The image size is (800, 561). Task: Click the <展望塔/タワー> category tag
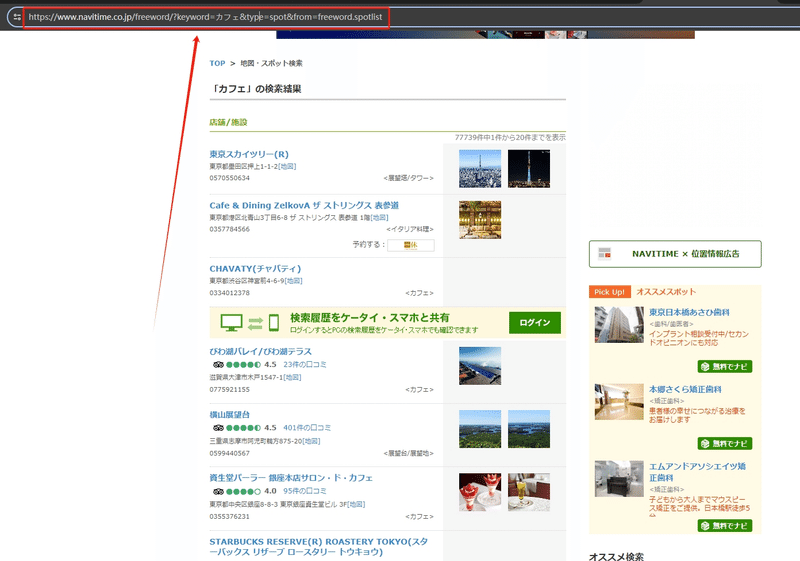pos(408,178)
